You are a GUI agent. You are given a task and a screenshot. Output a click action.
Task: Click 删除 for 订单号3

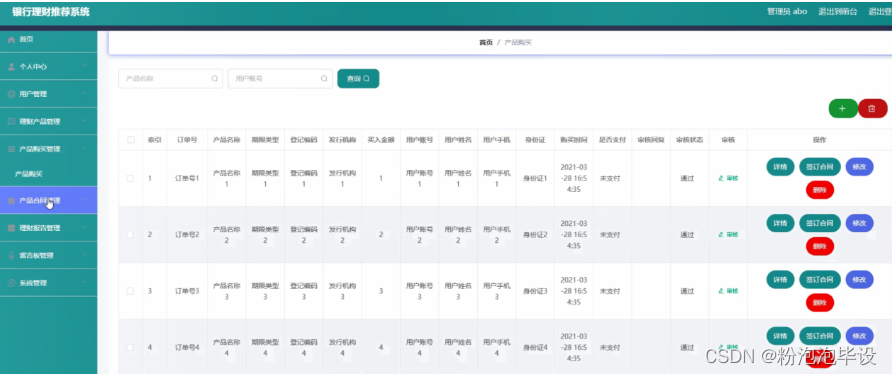coord(820,302)
